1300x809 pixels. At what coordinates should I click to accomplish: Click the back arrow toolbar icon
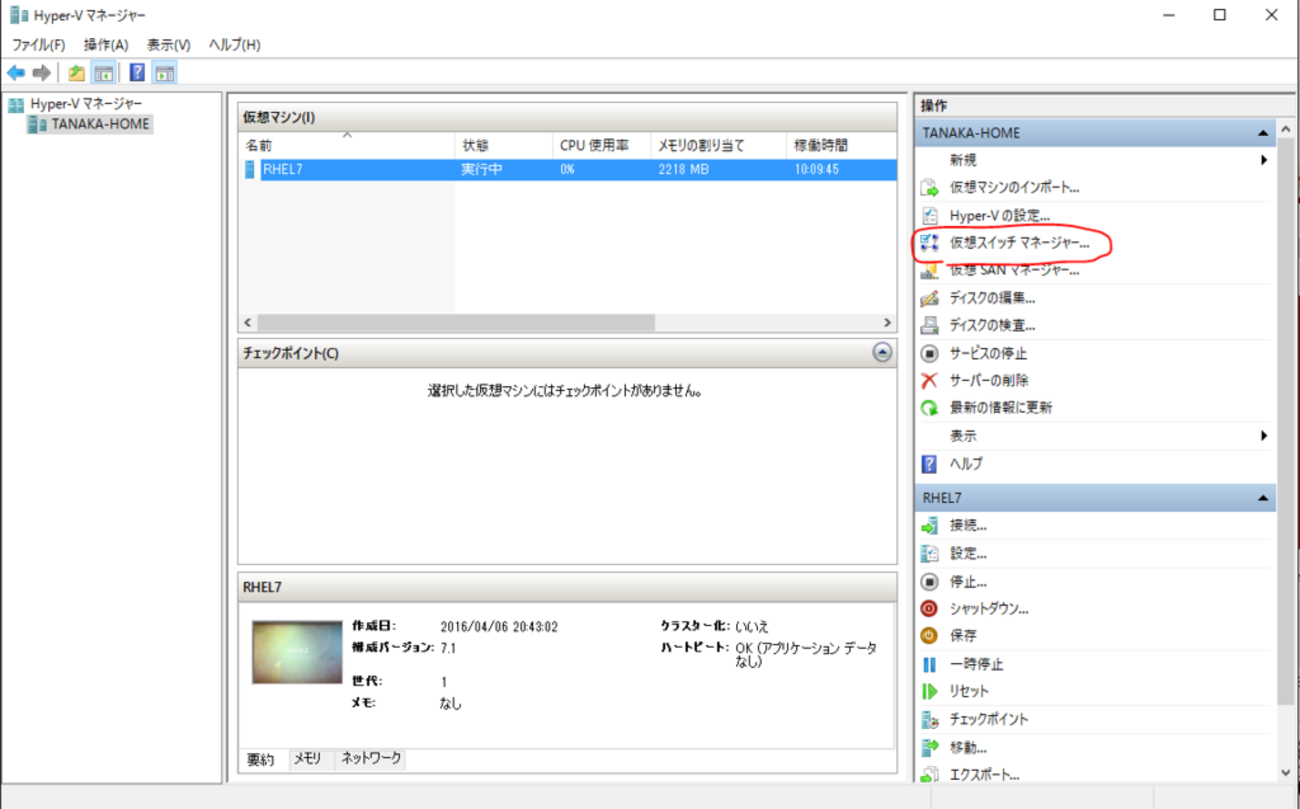(15, 73)
